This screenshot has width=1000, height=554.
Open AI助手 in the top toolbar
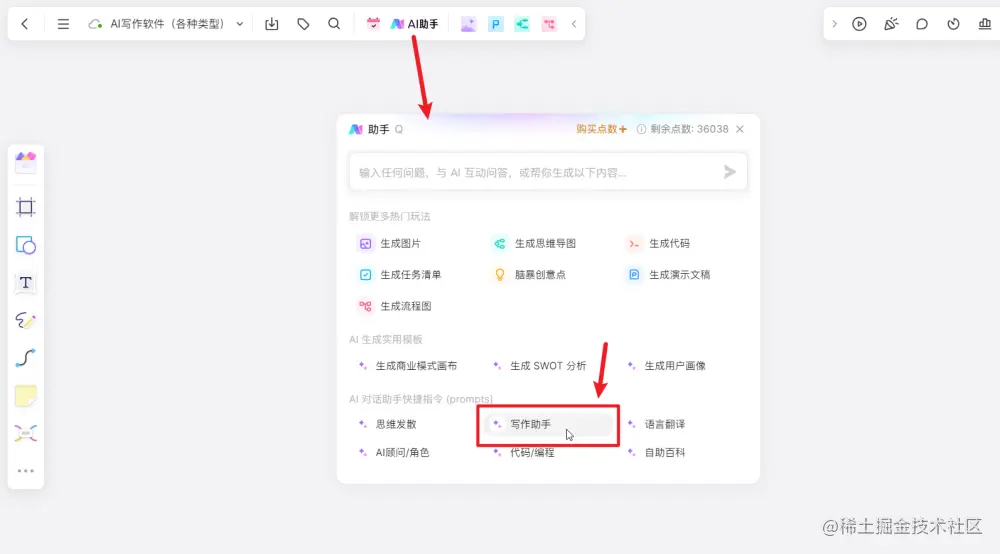pos(415,24)
